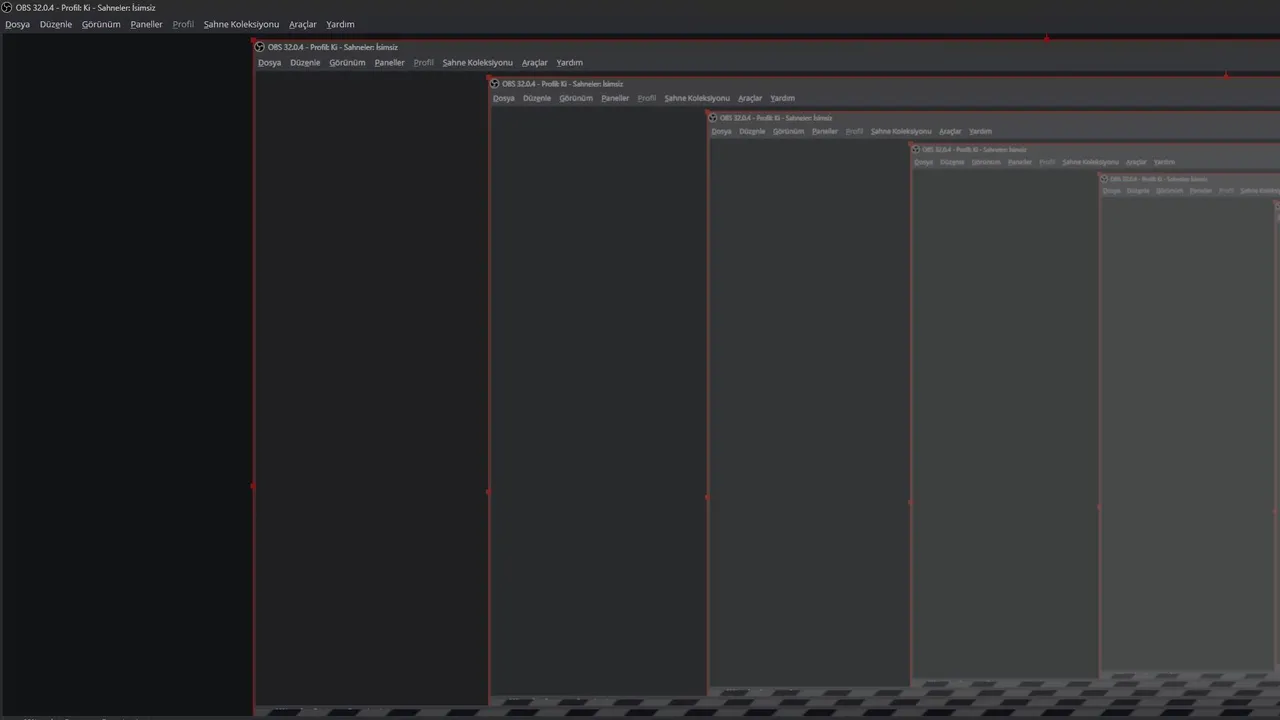
Task: Open Sahne Koleksiyonu menu in the main menu bar
Action: [241, 24]
